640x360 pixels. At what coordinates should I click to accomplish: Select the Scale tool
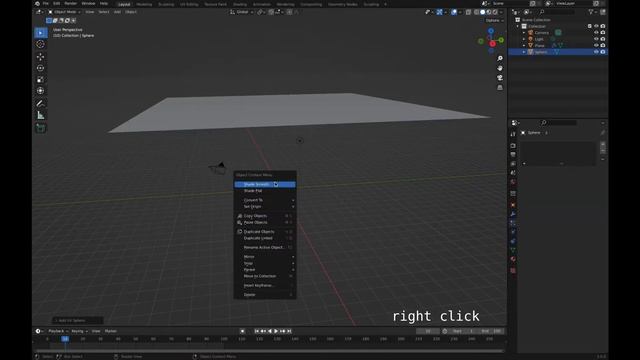click(40, 80)
